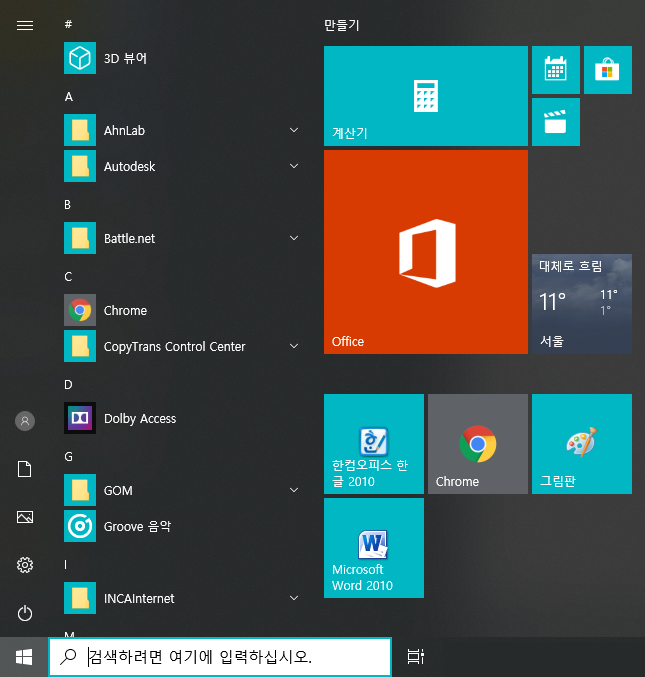Open the Calendar tile
The width and height of the screenshot is (645, 677).
coord(556,70)
